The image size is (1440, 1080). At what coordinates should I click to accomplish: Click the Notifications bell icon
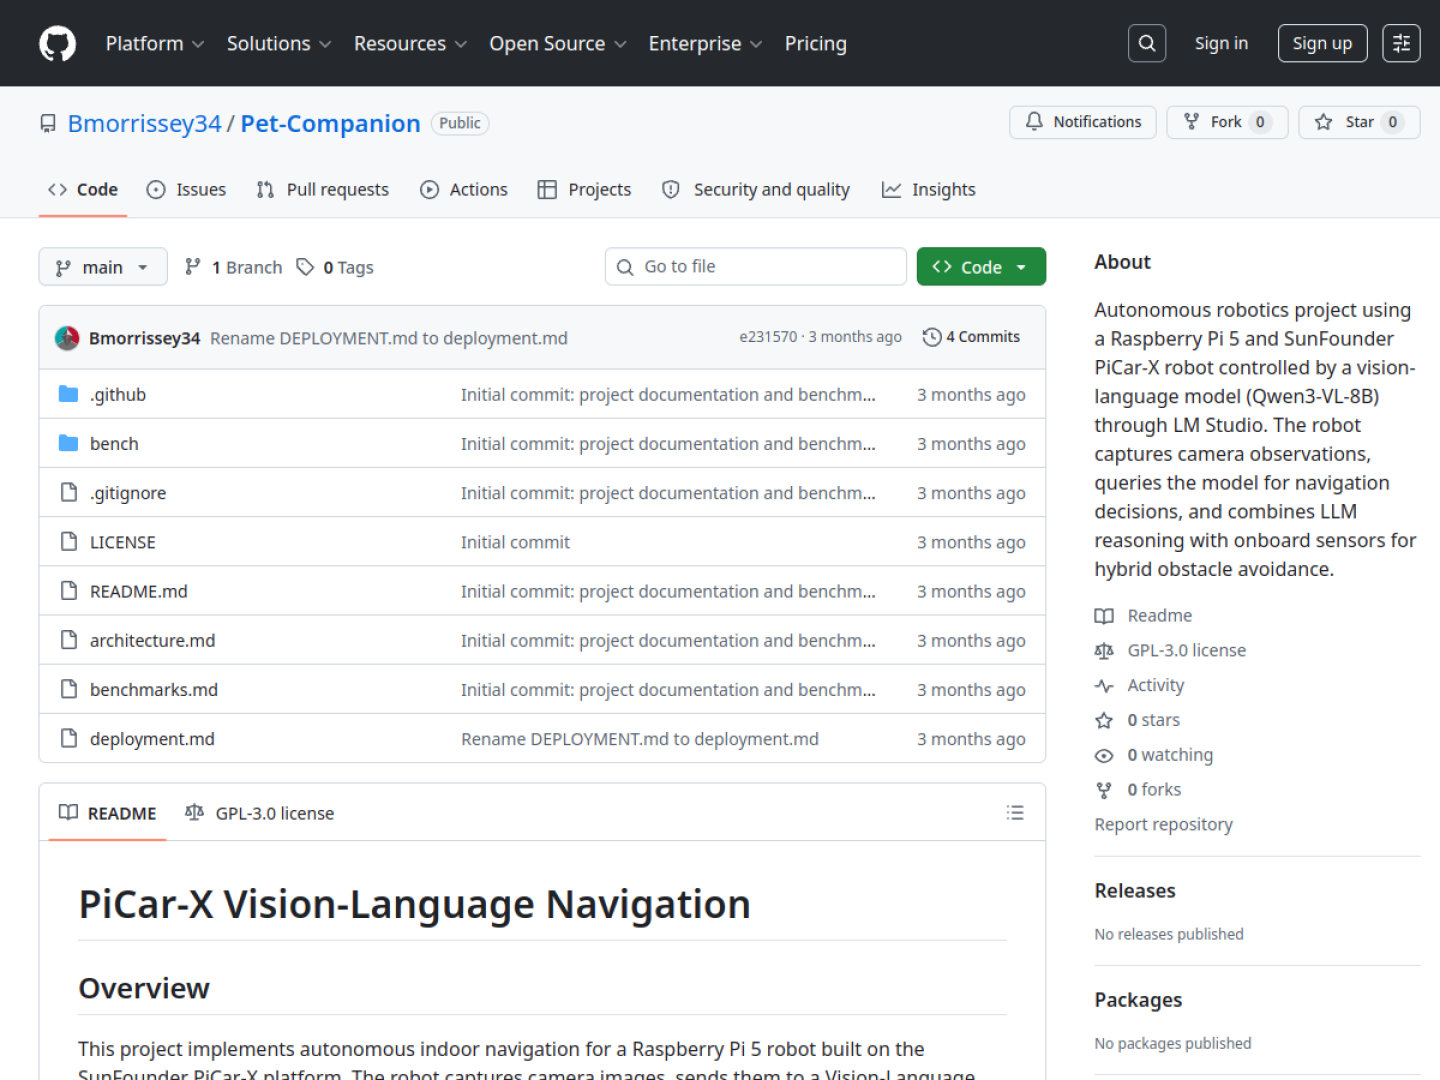[x=1034, y=122]
